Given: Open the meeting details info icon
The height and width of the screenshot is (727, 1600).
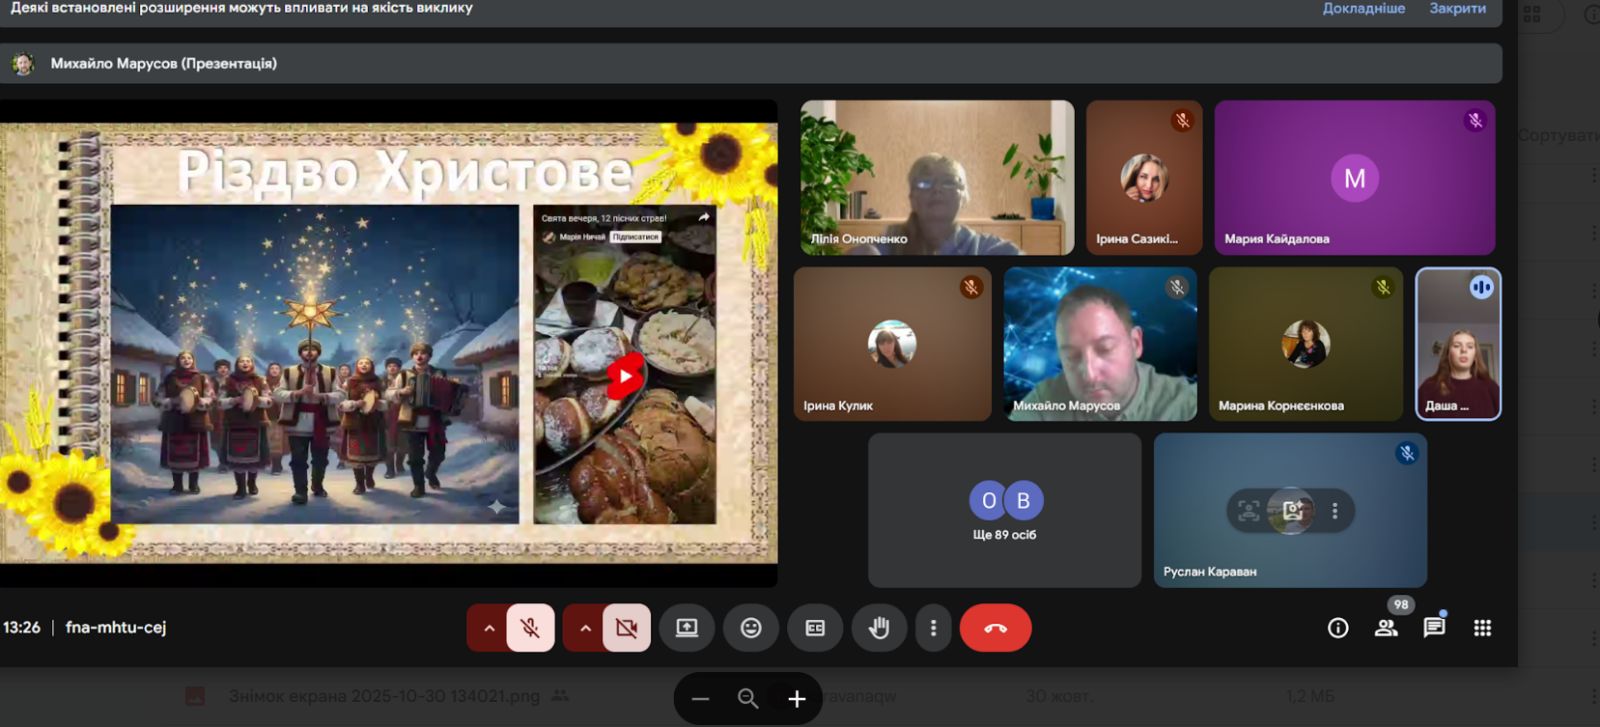Looking at the screenshot, I should click(1338, 628).
